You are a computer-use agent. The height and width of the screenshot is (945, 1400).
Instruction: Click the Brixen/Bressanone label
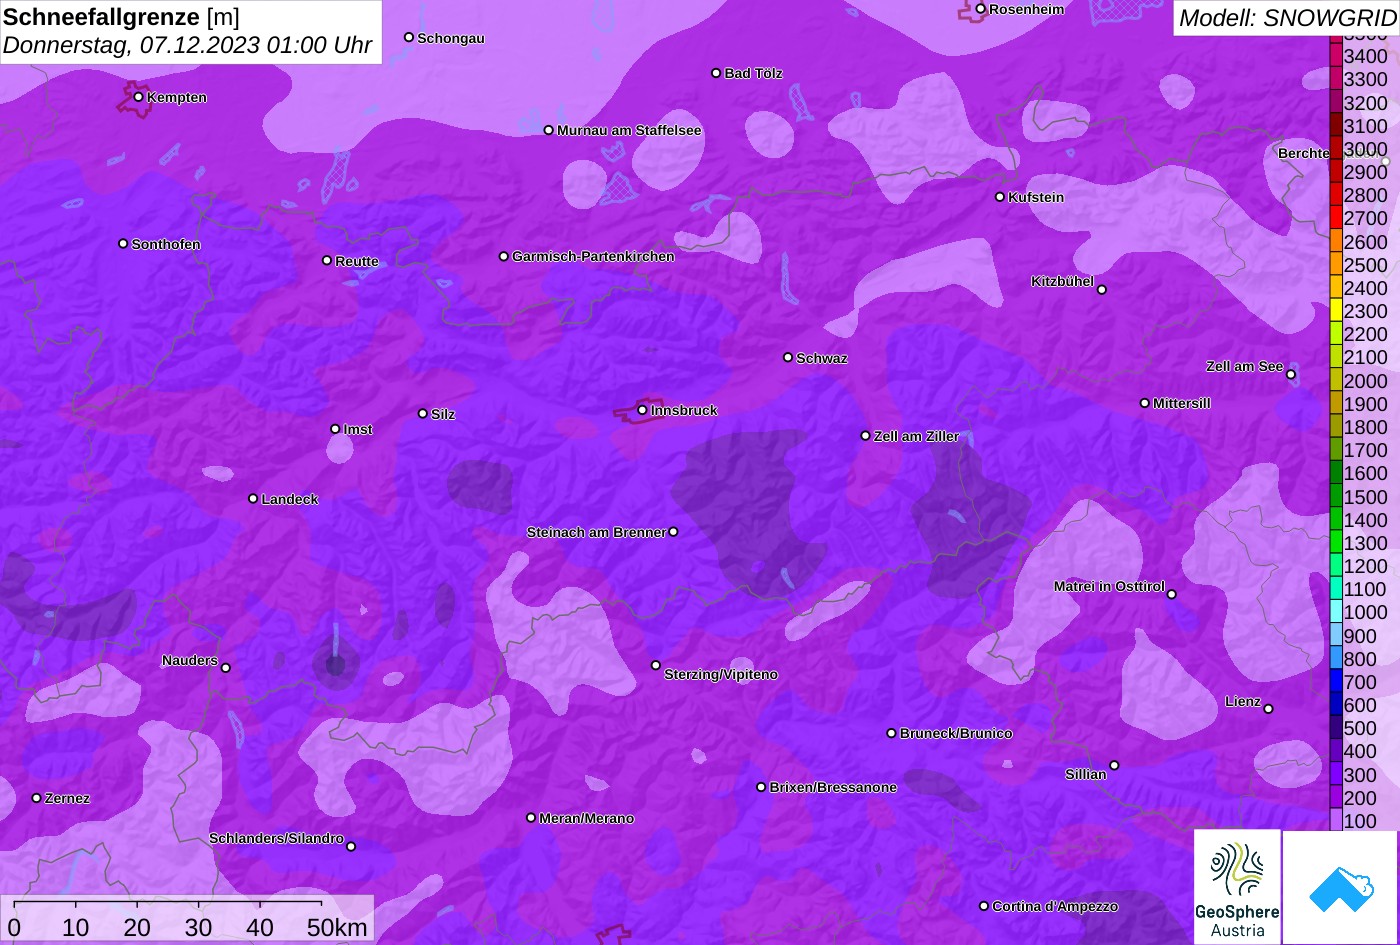point(833,787)
